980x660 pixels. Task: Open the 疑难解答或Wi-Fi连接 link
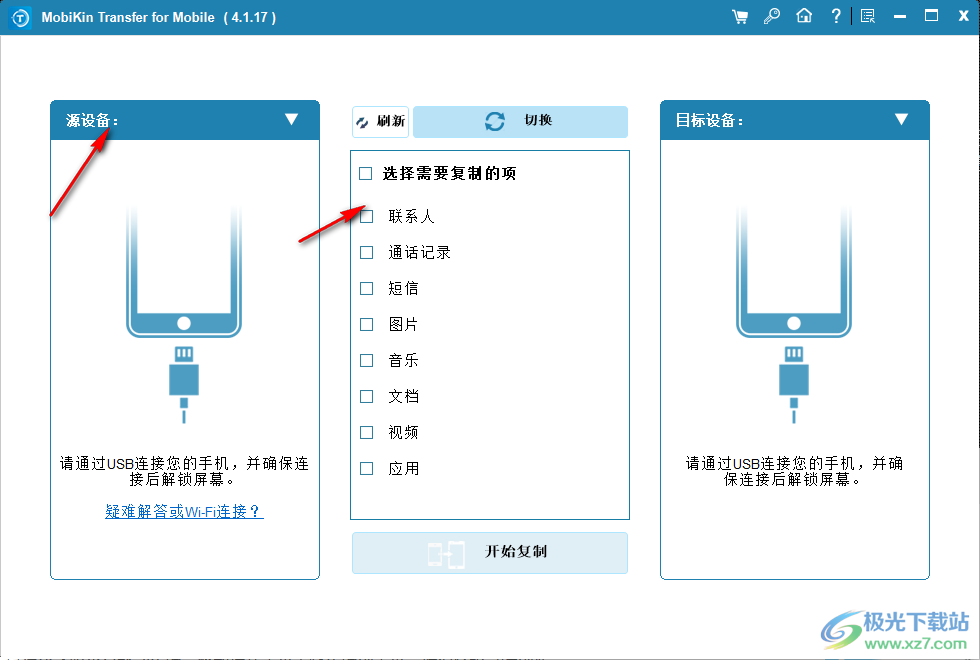(184, 511)
